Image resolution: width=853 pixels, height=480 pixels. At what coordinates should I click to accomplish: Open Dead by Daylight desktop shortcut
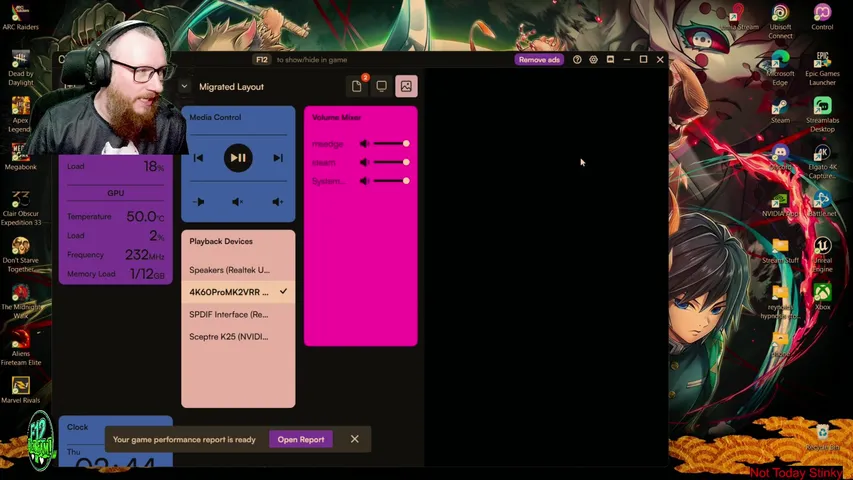[21, 69]
